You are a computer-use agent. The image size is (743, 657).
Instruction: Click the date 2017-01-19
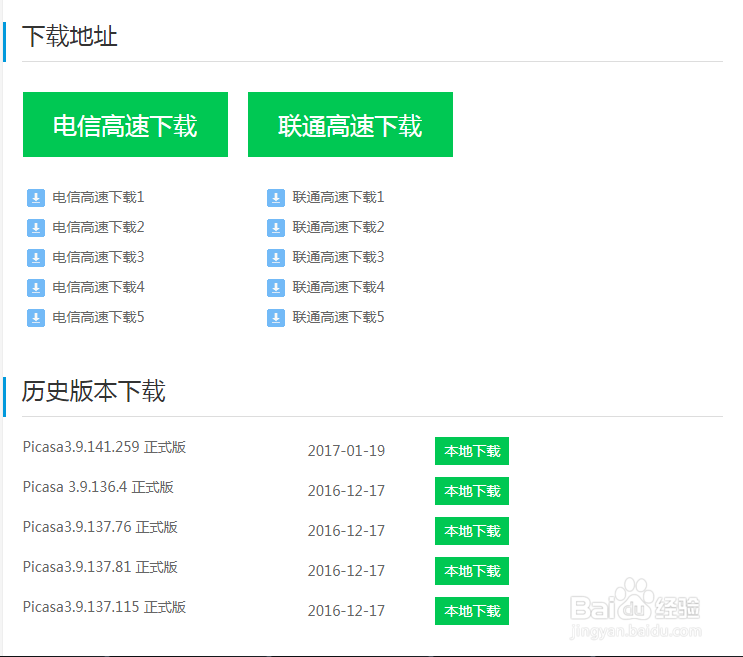tap(346, 451)
